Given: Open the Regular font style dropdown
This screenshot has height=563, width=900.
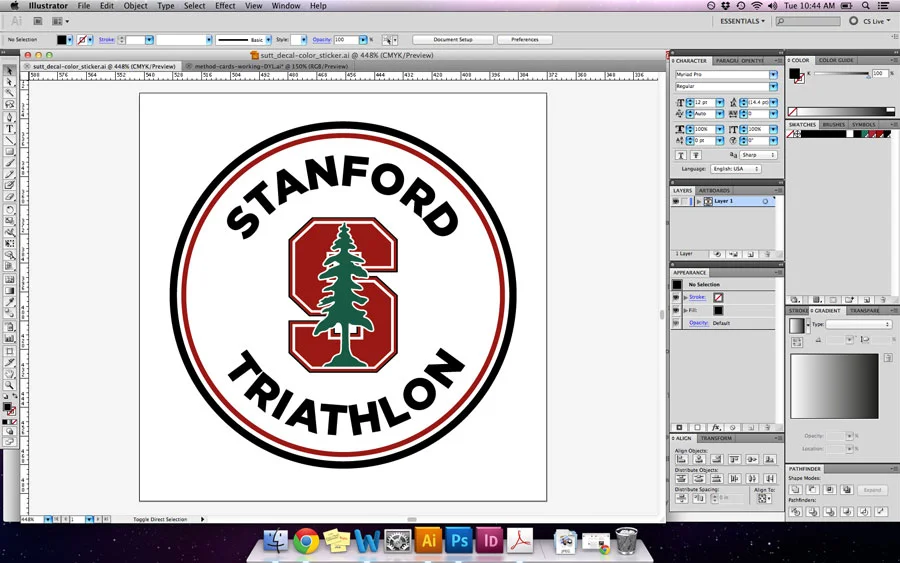Looking at the screenshot, I should point(774,87).
